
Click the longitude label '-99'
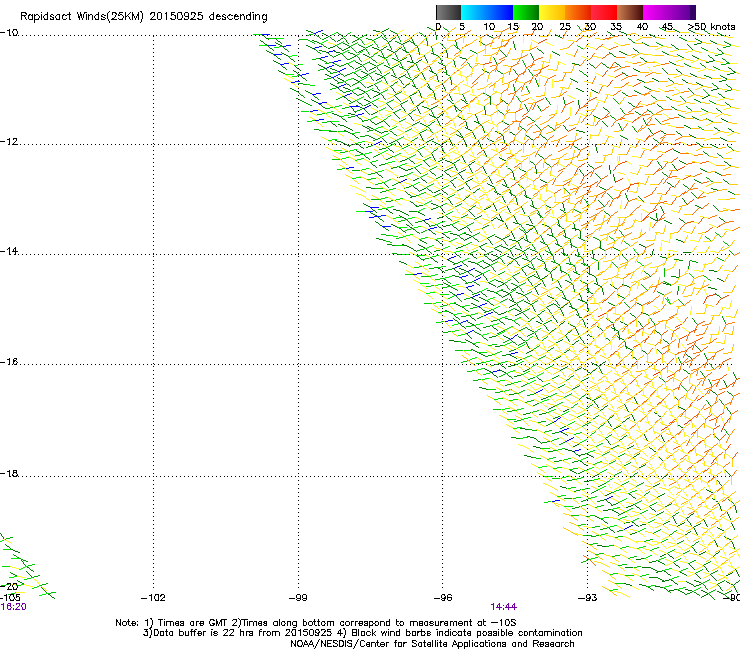point(298,598)
